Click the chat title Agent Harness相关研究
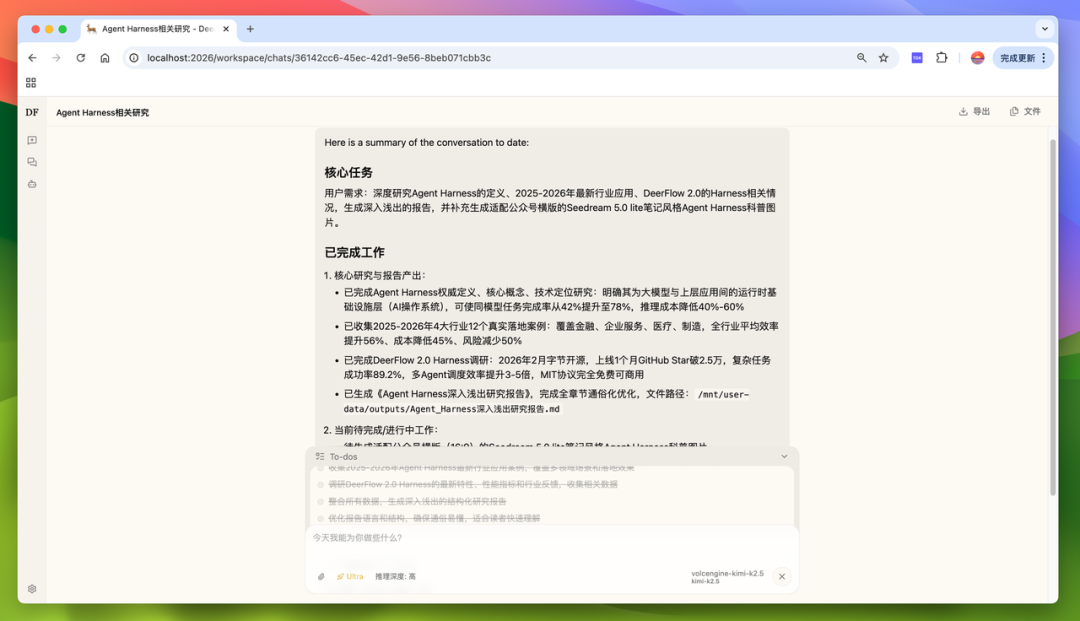This screenshot has width=1080, height=621. coord(103,112)
